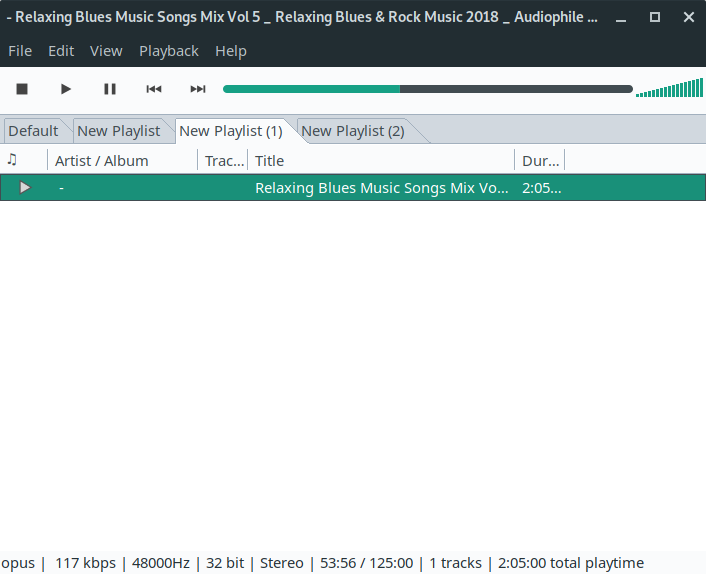The image size is (706, 574).
Task: Click the playing indicator triangle in track row
Action: click(25, 187)
